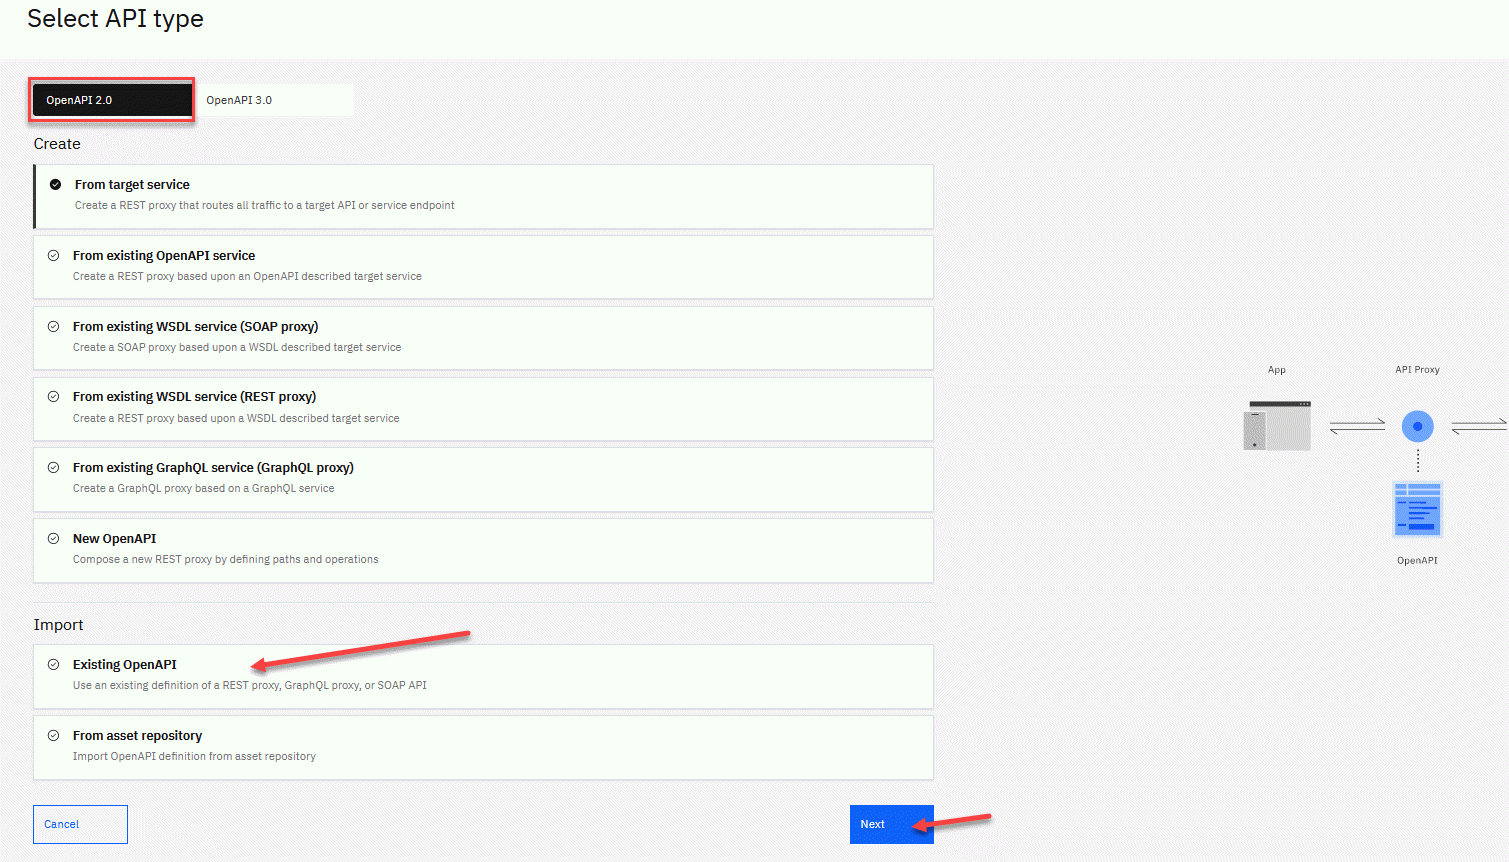Click the blue API Proxy circle icon
This screenshot has width=1509, height=862.
[x=1417, y=426]
